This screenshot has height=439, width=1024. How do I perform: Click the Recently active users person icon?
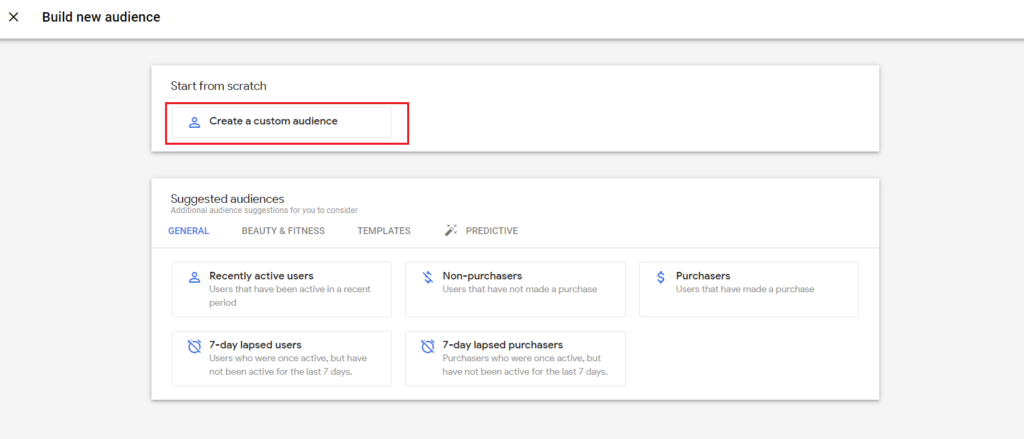195,277
